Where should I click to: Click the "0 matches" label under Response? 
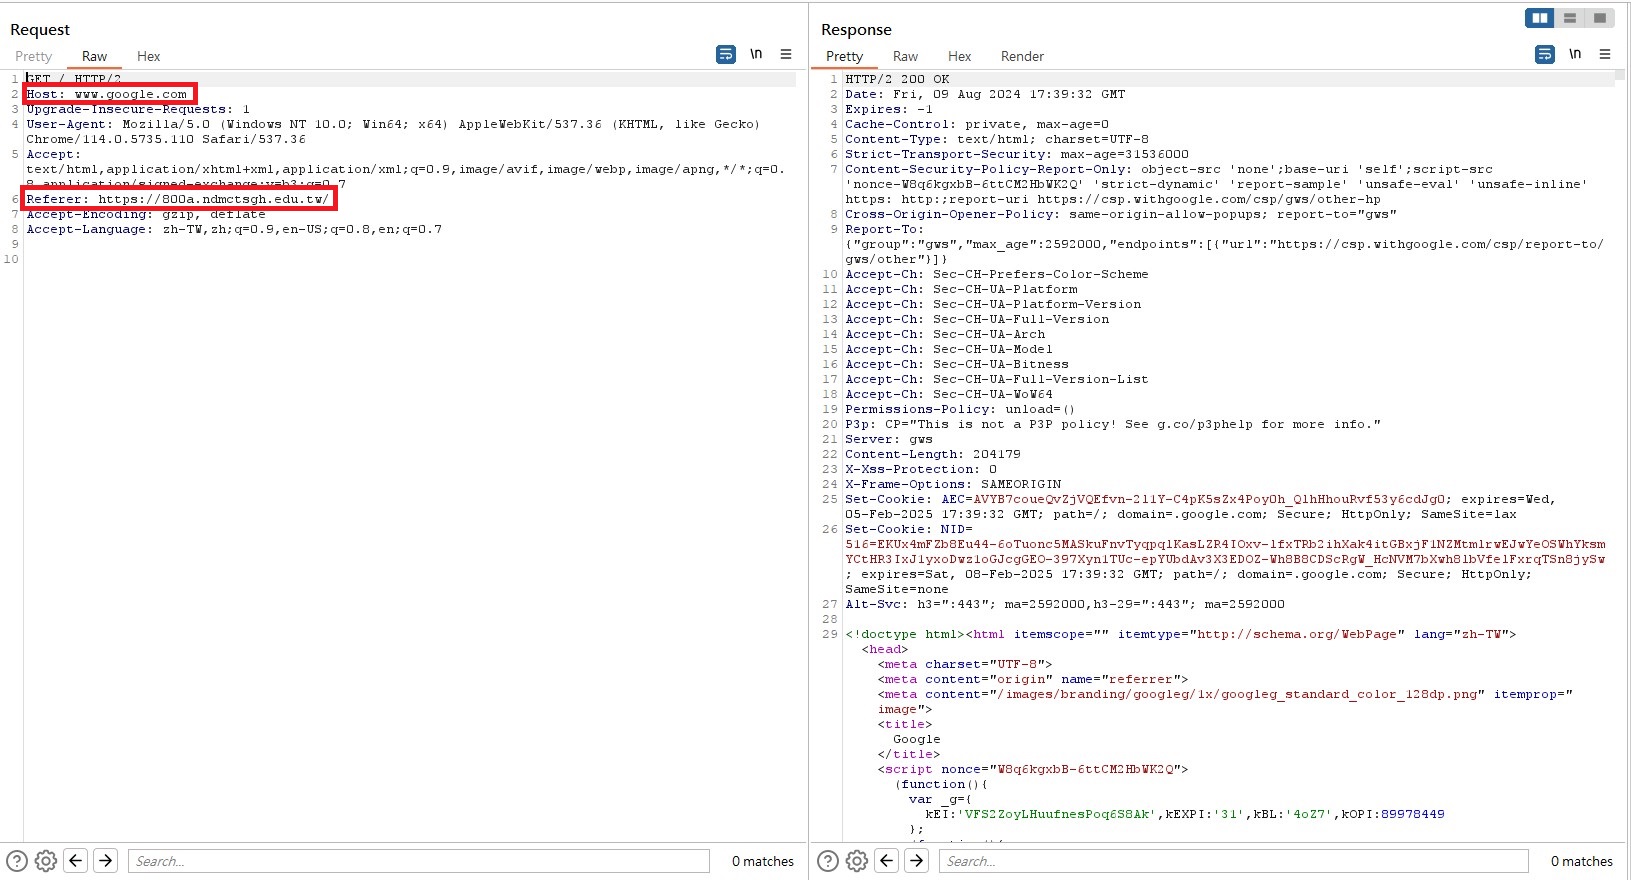pyautogui.click(x=1582, y=861)
